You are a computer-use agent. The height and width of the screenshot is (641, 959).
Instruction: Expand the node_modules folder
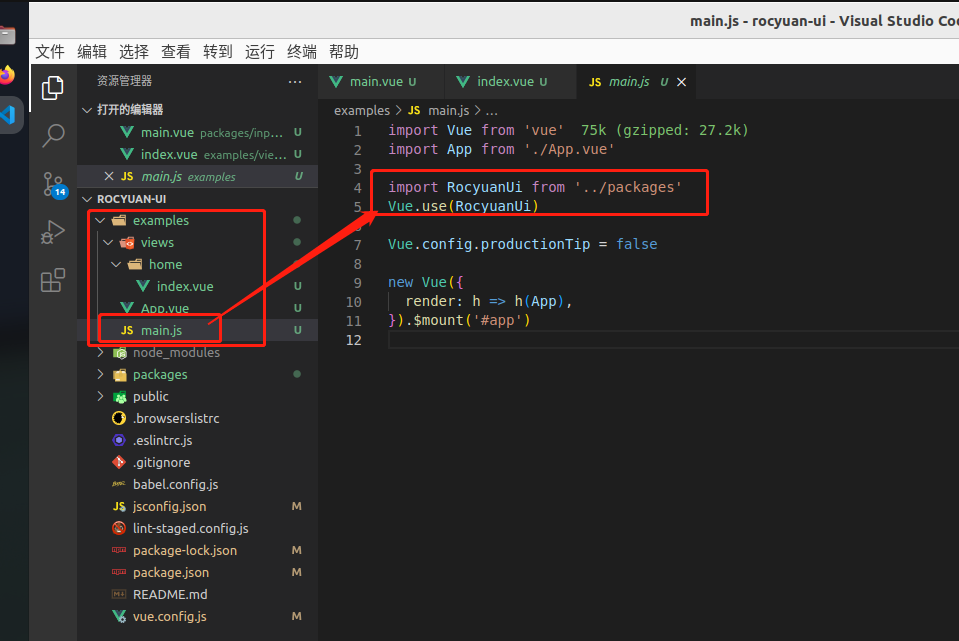click(x=100, y=352)
